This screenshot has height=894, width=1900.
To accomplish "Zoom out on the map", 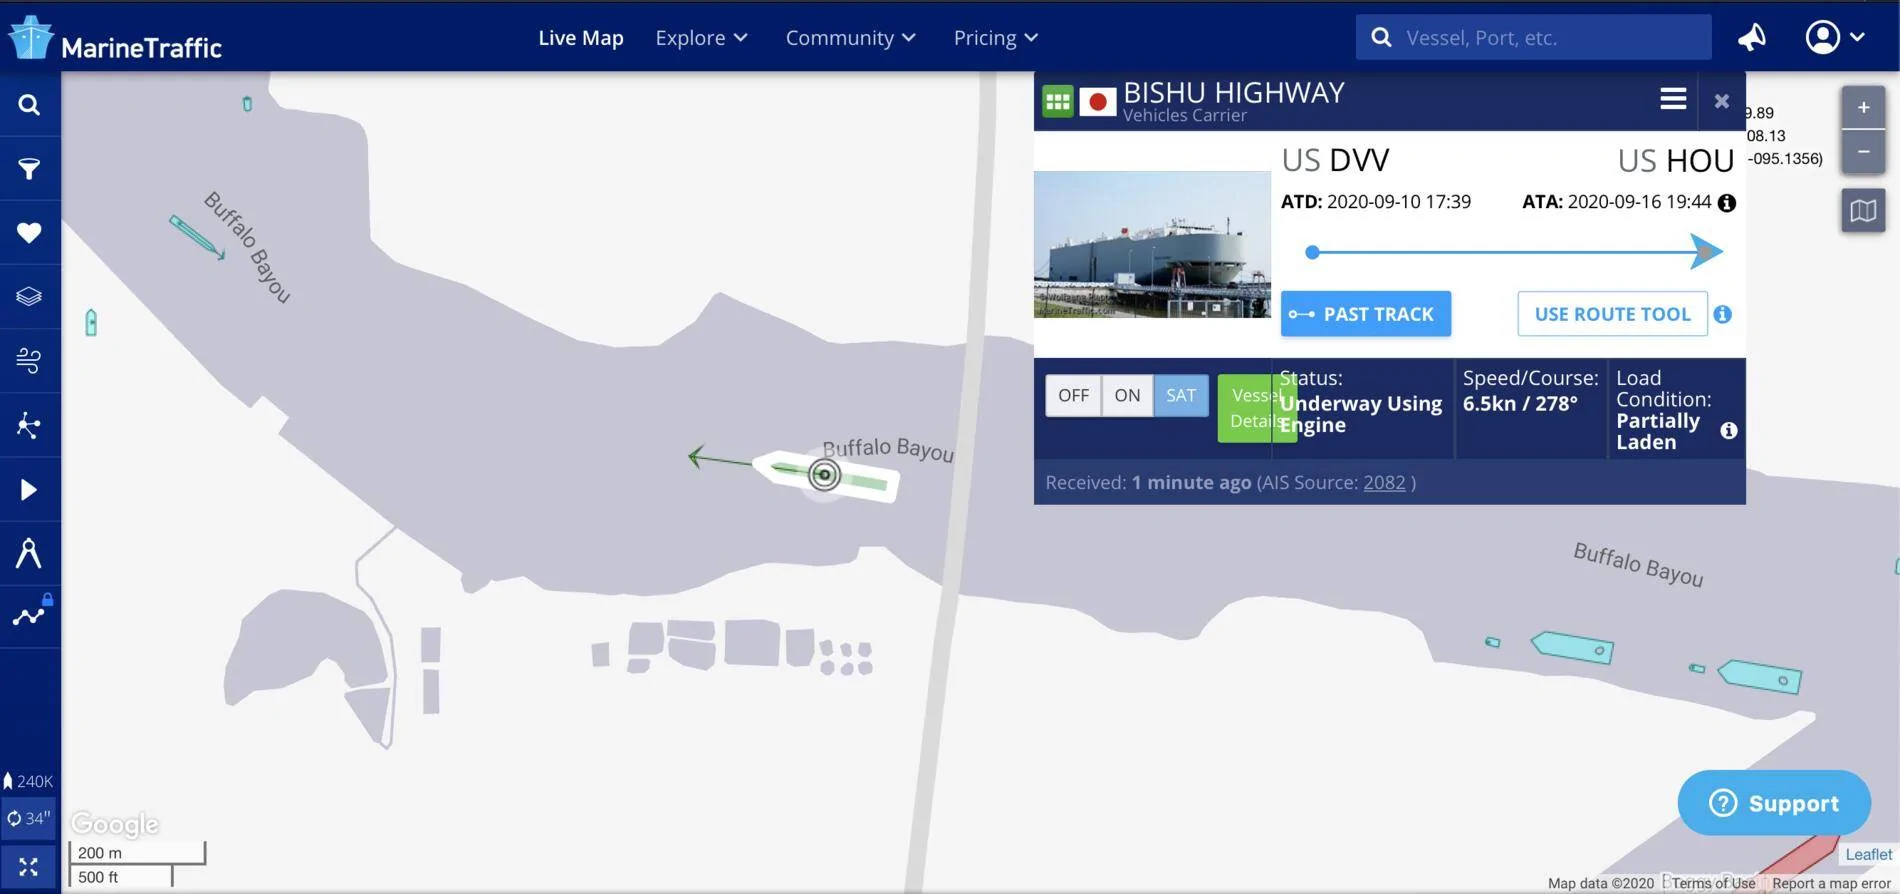I will point(1863,152).
